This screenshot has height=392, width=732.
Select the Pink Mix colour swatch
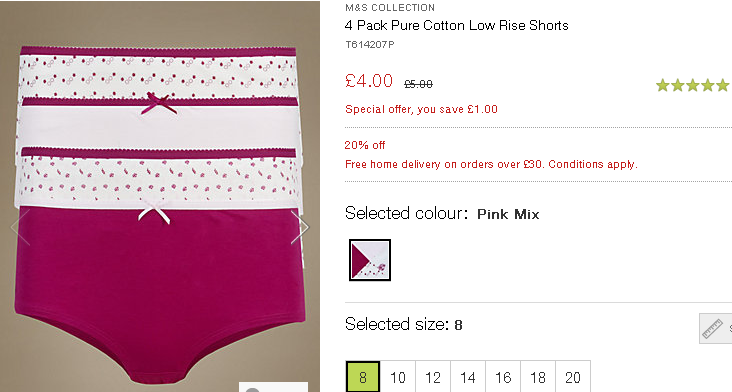370,260
